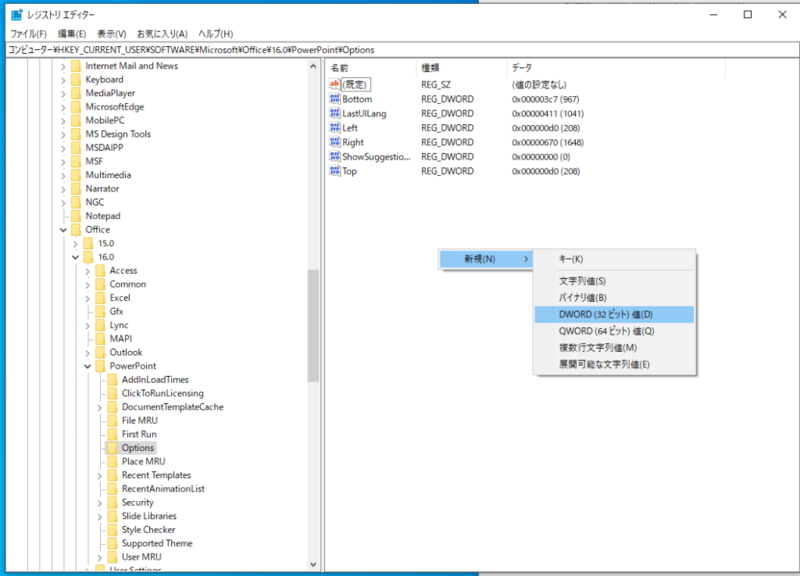This screenshot has height=576, width=800.
Task: Open the ヘルプ(H) menu
Action: click(216, 34)
